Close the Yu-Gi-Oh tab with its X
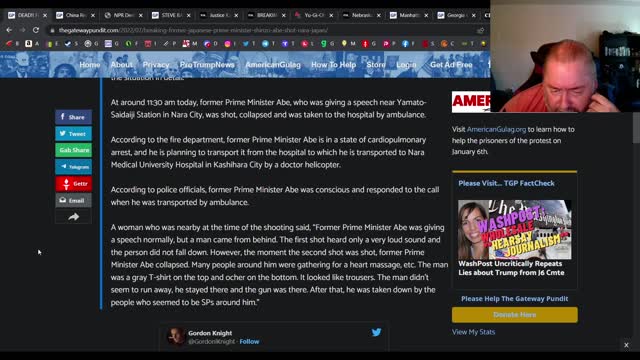The width and height of the screenshot is (640, 360). pos(331,16)
